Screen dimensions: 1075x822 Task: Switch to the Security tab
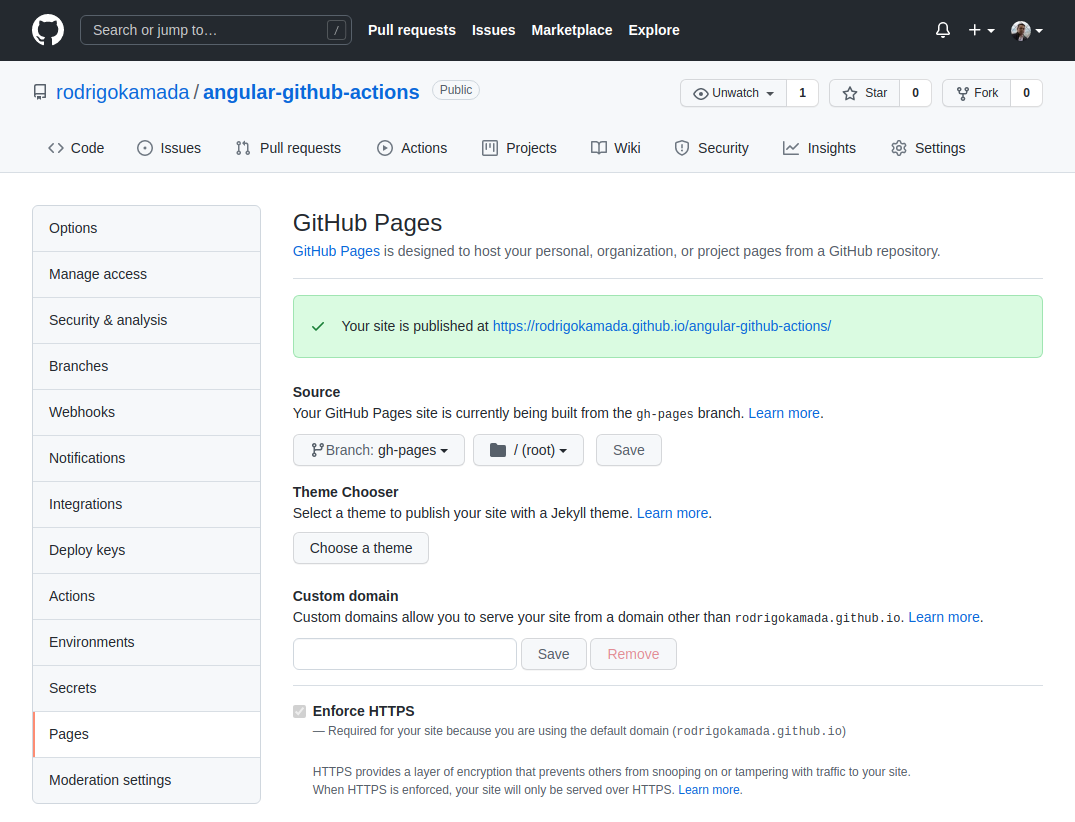pyautogui.click(x=712, y=148)
